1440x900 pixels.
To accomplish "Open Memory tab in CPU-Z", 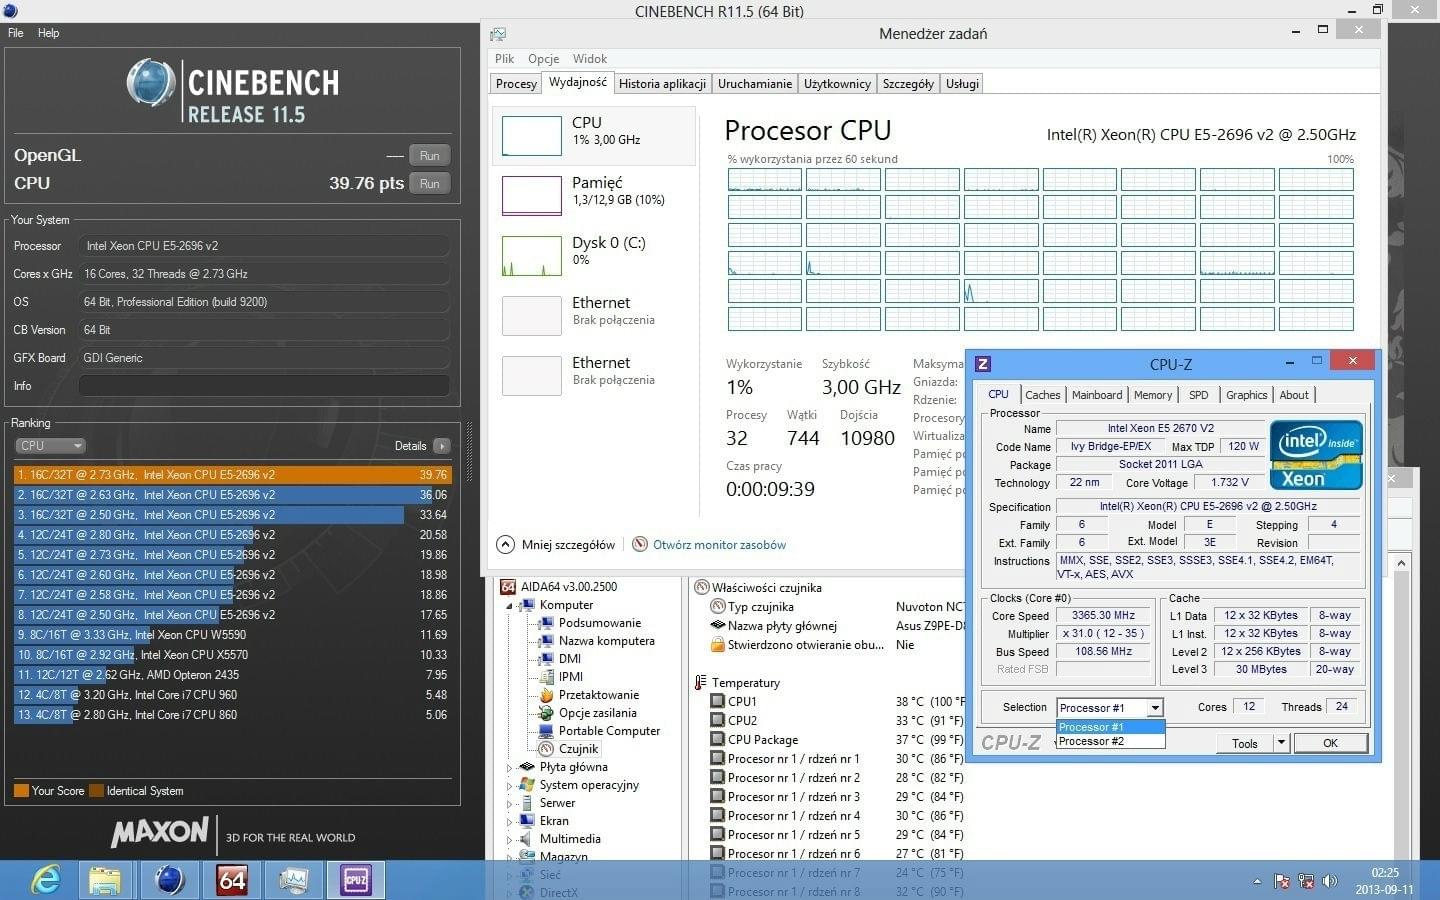I will coord(1153,395).
